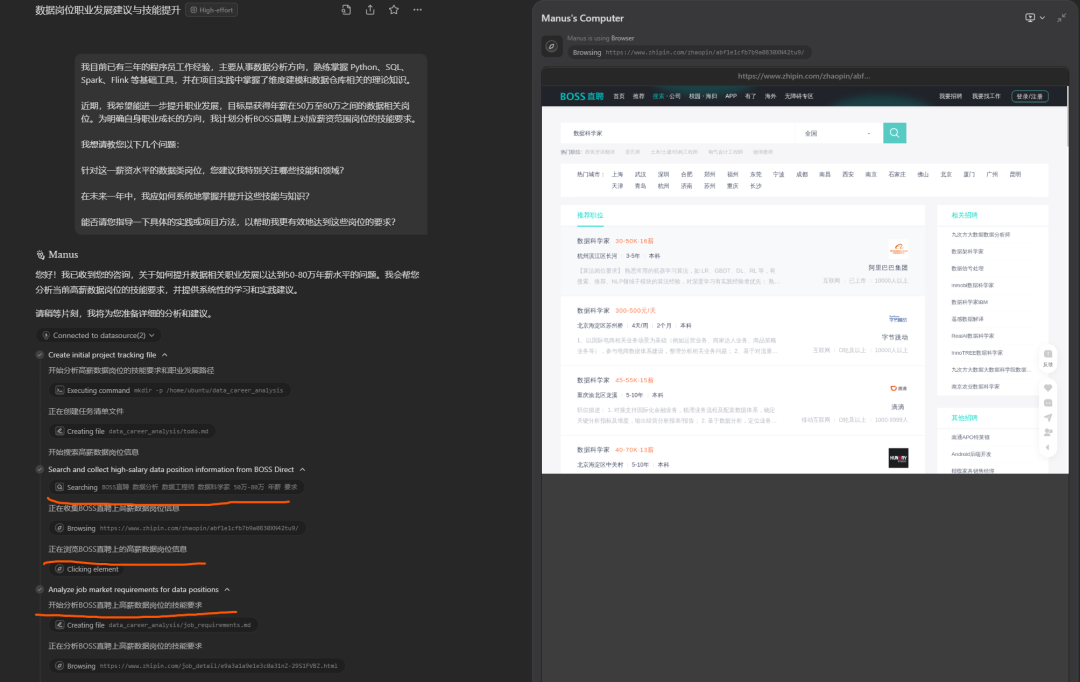Screen dimensions: 1080x682
Task: Select the APP menu item on BOSS直聘
Action: [731, 96]
